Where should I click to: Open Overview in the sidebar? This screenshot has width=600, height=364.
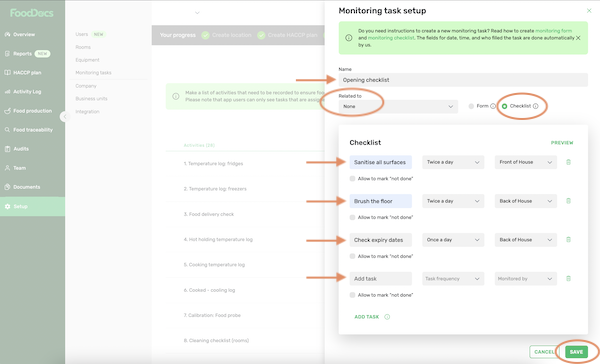pos(24,34)
